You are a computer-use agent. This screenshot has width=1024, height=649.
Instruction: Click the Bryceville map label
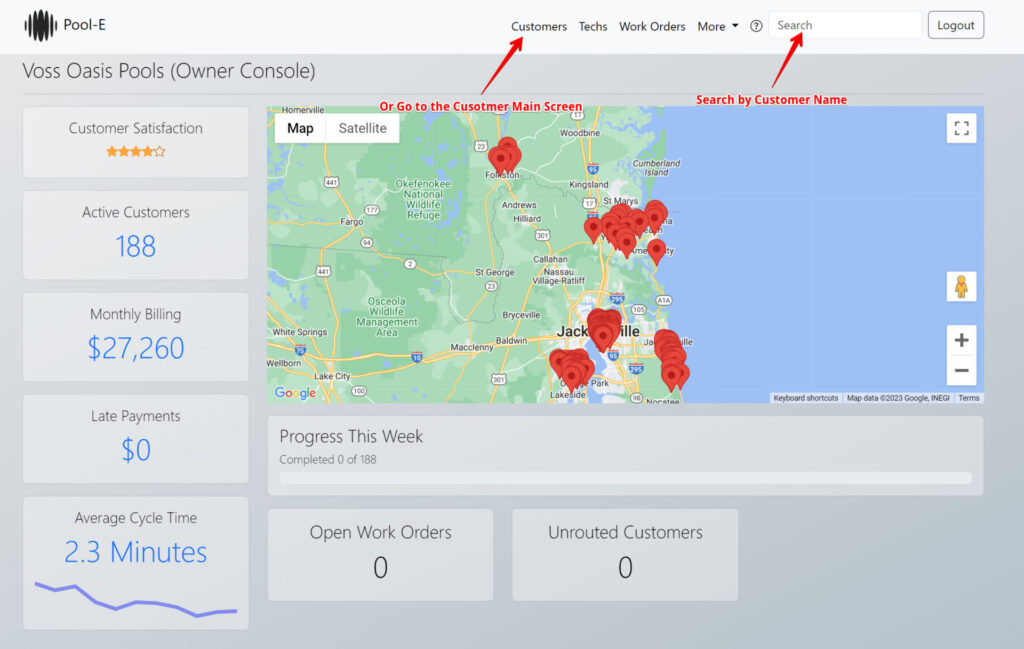521,315
